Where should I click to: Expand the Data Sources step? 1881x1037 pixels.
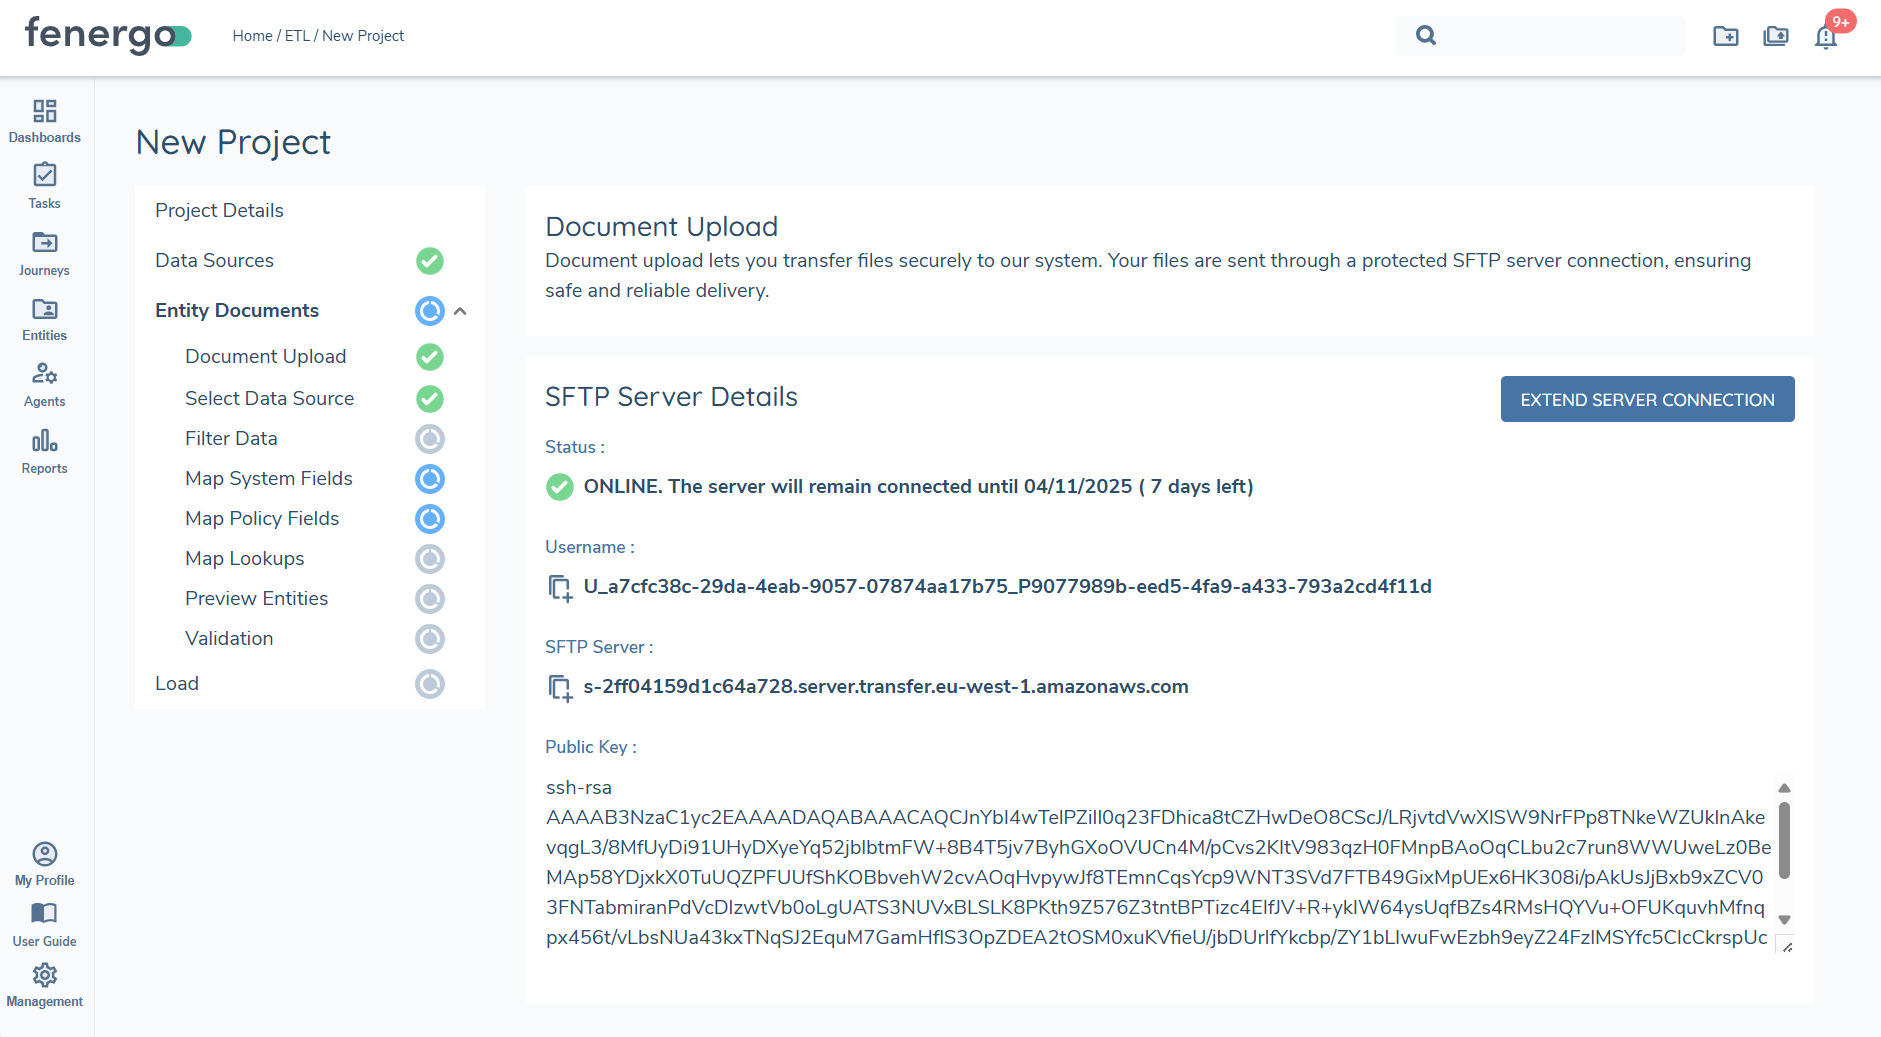214,260
